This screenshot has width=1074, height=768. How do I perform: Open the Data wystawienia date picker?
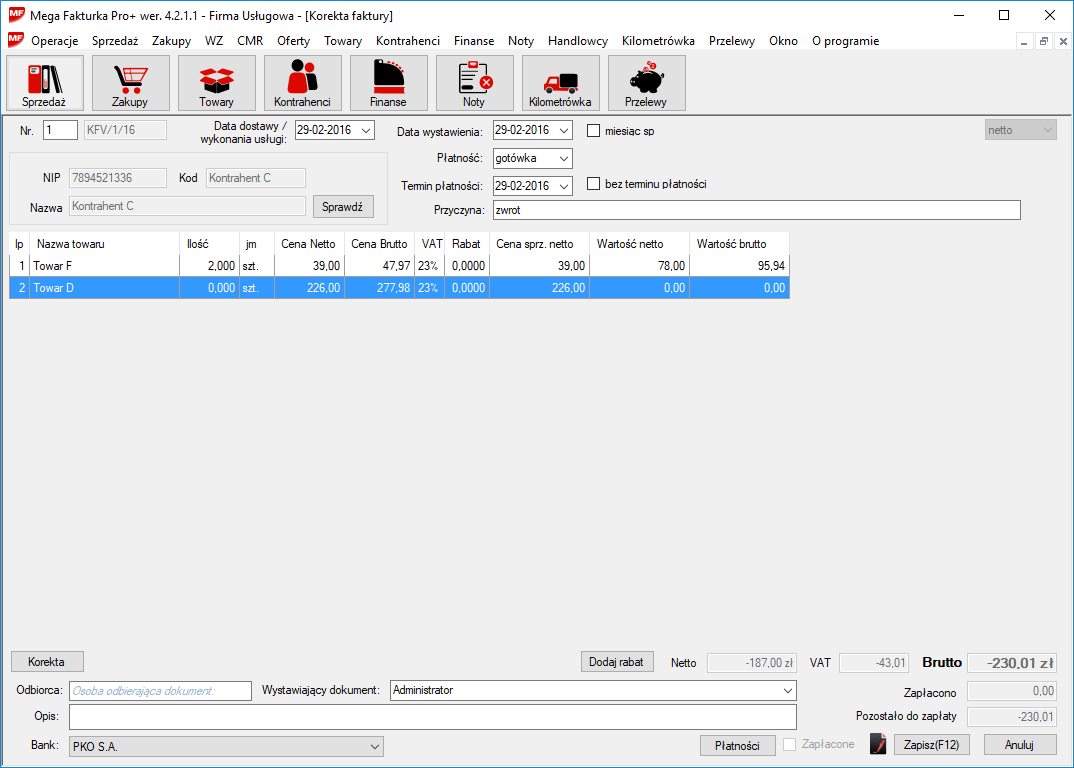[564, 130]
